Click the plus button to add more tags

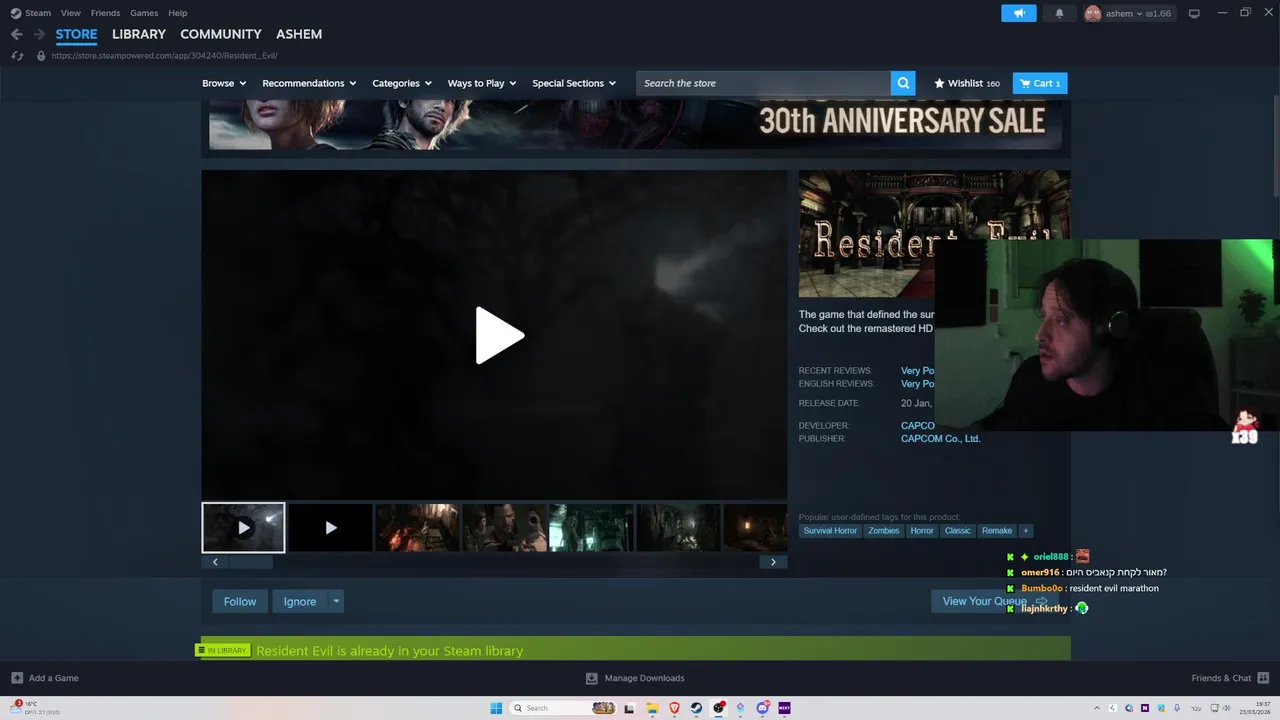[1025, 531]
